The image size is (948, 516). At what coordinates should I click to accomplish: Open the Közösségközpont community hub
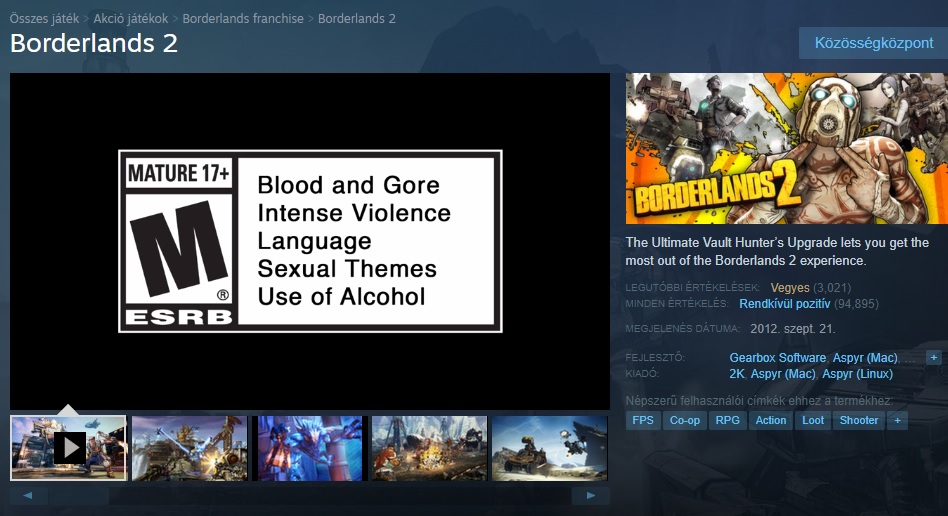click(x=873, y=43)
